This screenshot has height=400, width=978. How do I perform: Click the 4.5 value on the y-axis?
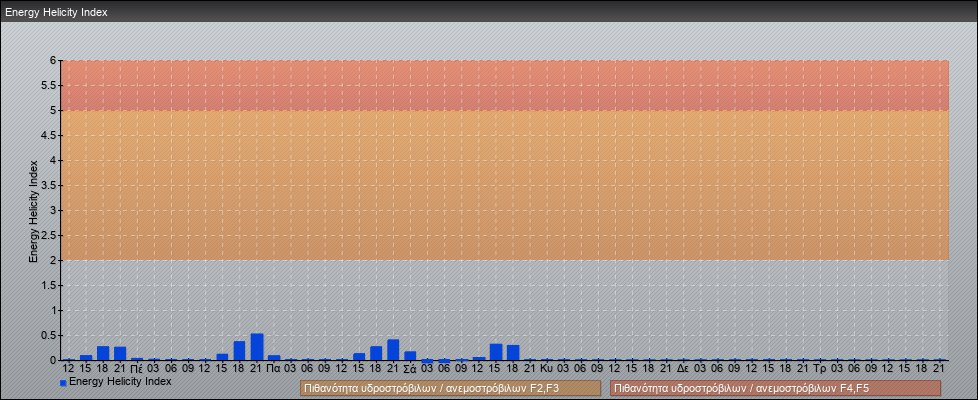point(49,135)
